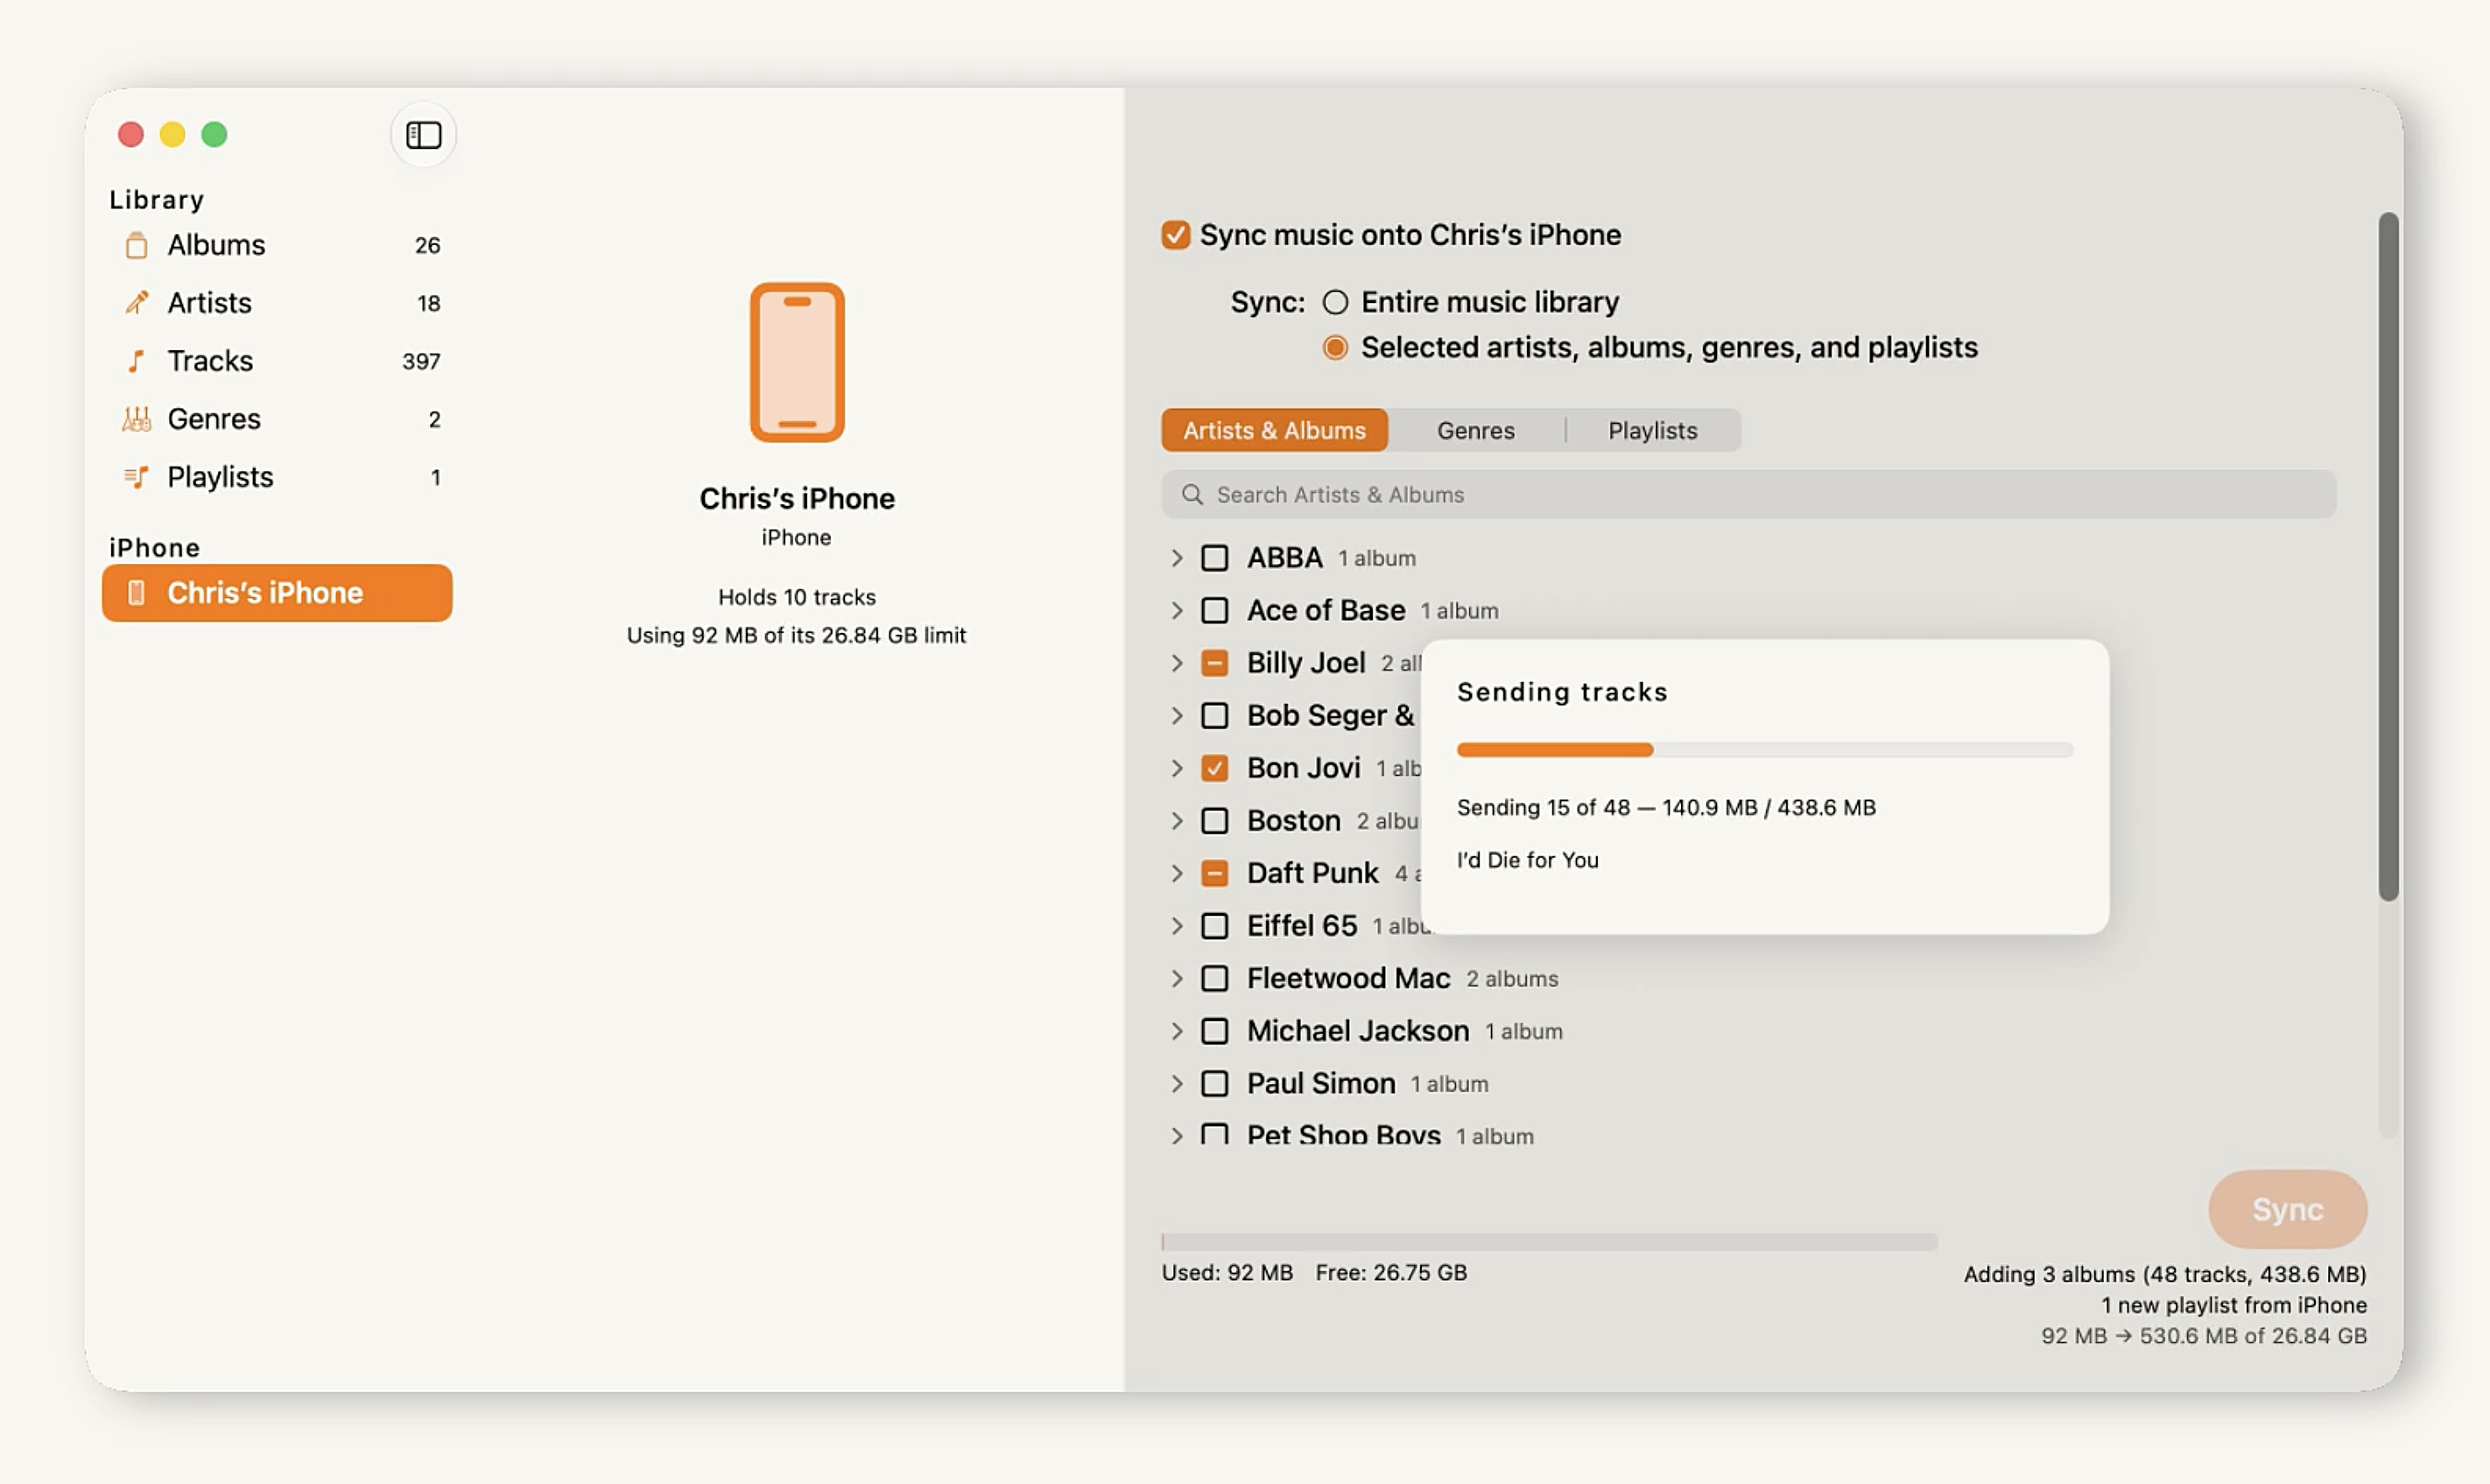Click the Playlists list icon

(x=137, y=477)
